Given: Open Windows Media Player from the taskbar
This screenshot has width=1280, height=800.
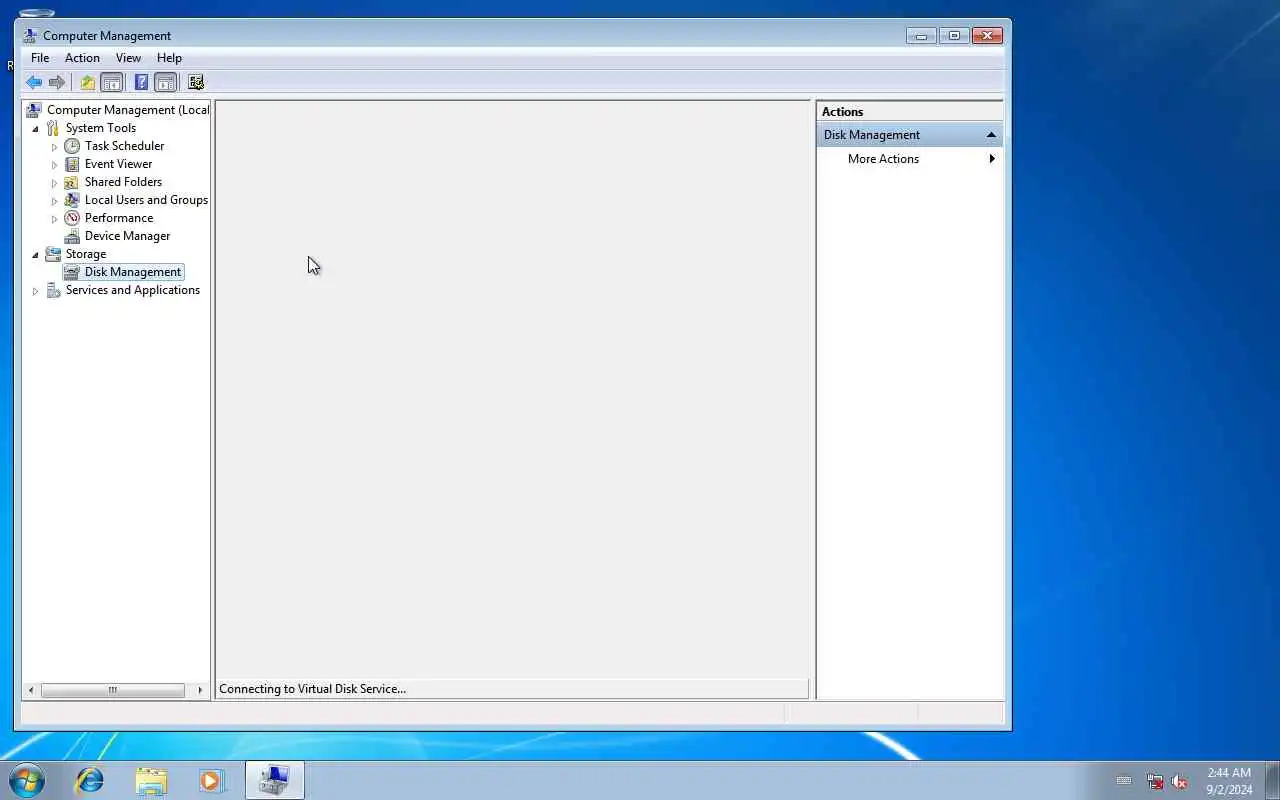Looking at the screenshot, I should pos(211,780).
